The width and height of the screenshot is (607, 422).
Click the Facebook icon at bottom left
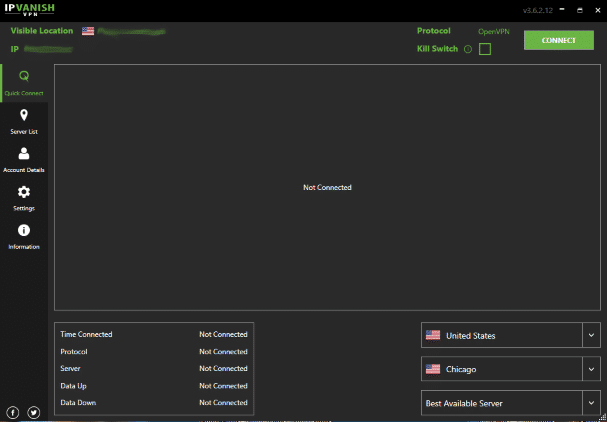[x=13, y=412]
